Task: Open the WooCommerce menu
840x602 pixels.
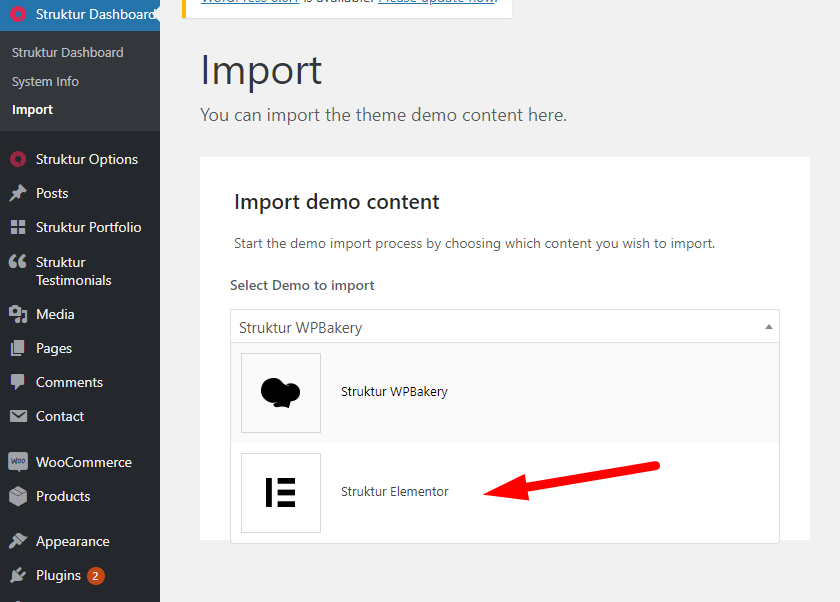Action: [x=80, y=462]
